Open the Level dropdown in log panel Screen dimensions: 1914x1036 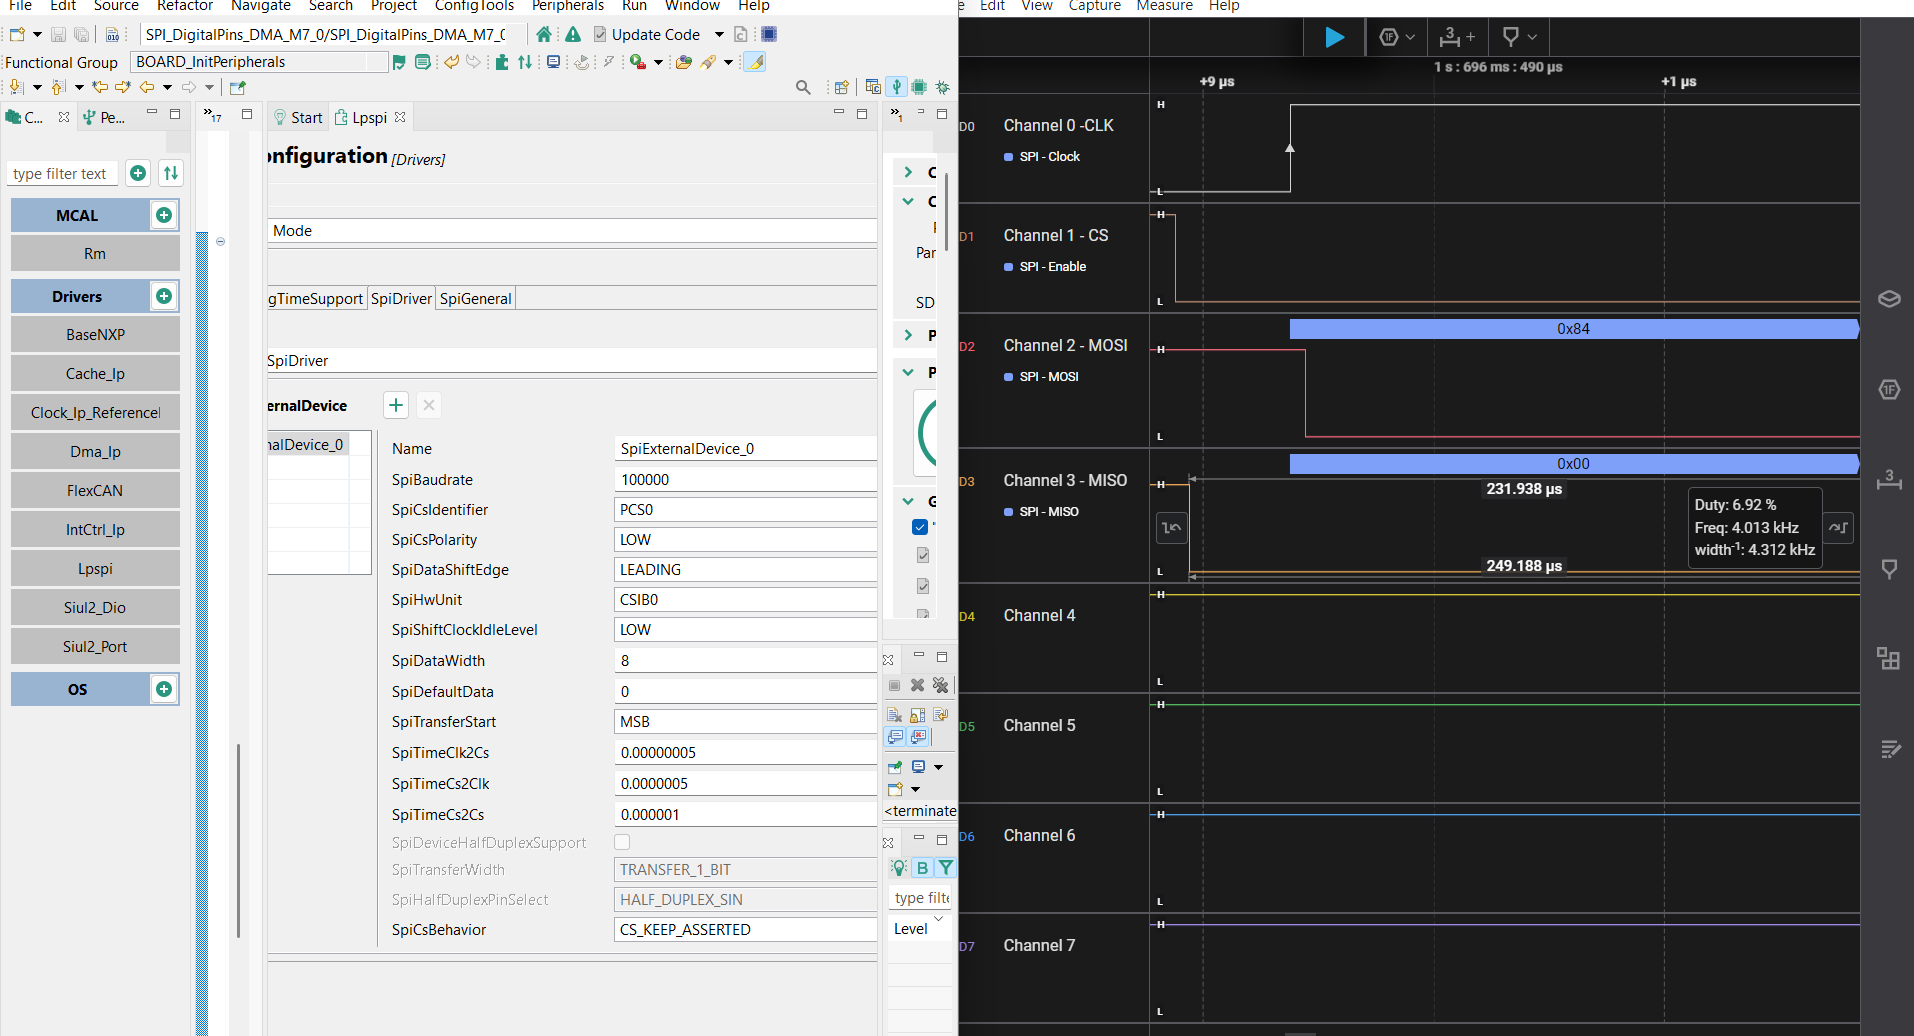click(918, 928)
